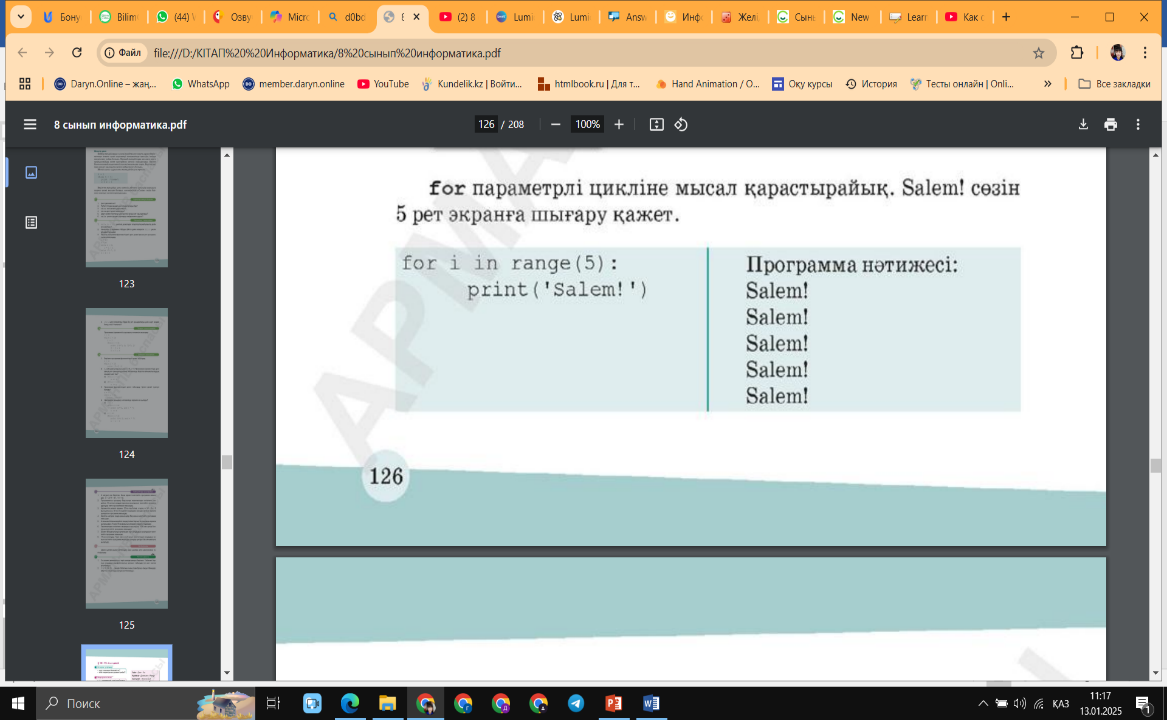1167x720 pixels.
Task: Open the Hand Animation bookmark
Action: tap(707, 84)
